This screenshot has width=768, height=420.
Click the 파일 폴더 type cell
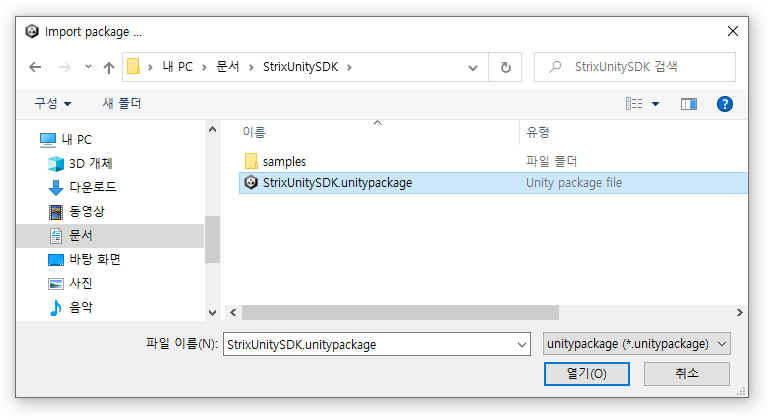coord(551,161)
